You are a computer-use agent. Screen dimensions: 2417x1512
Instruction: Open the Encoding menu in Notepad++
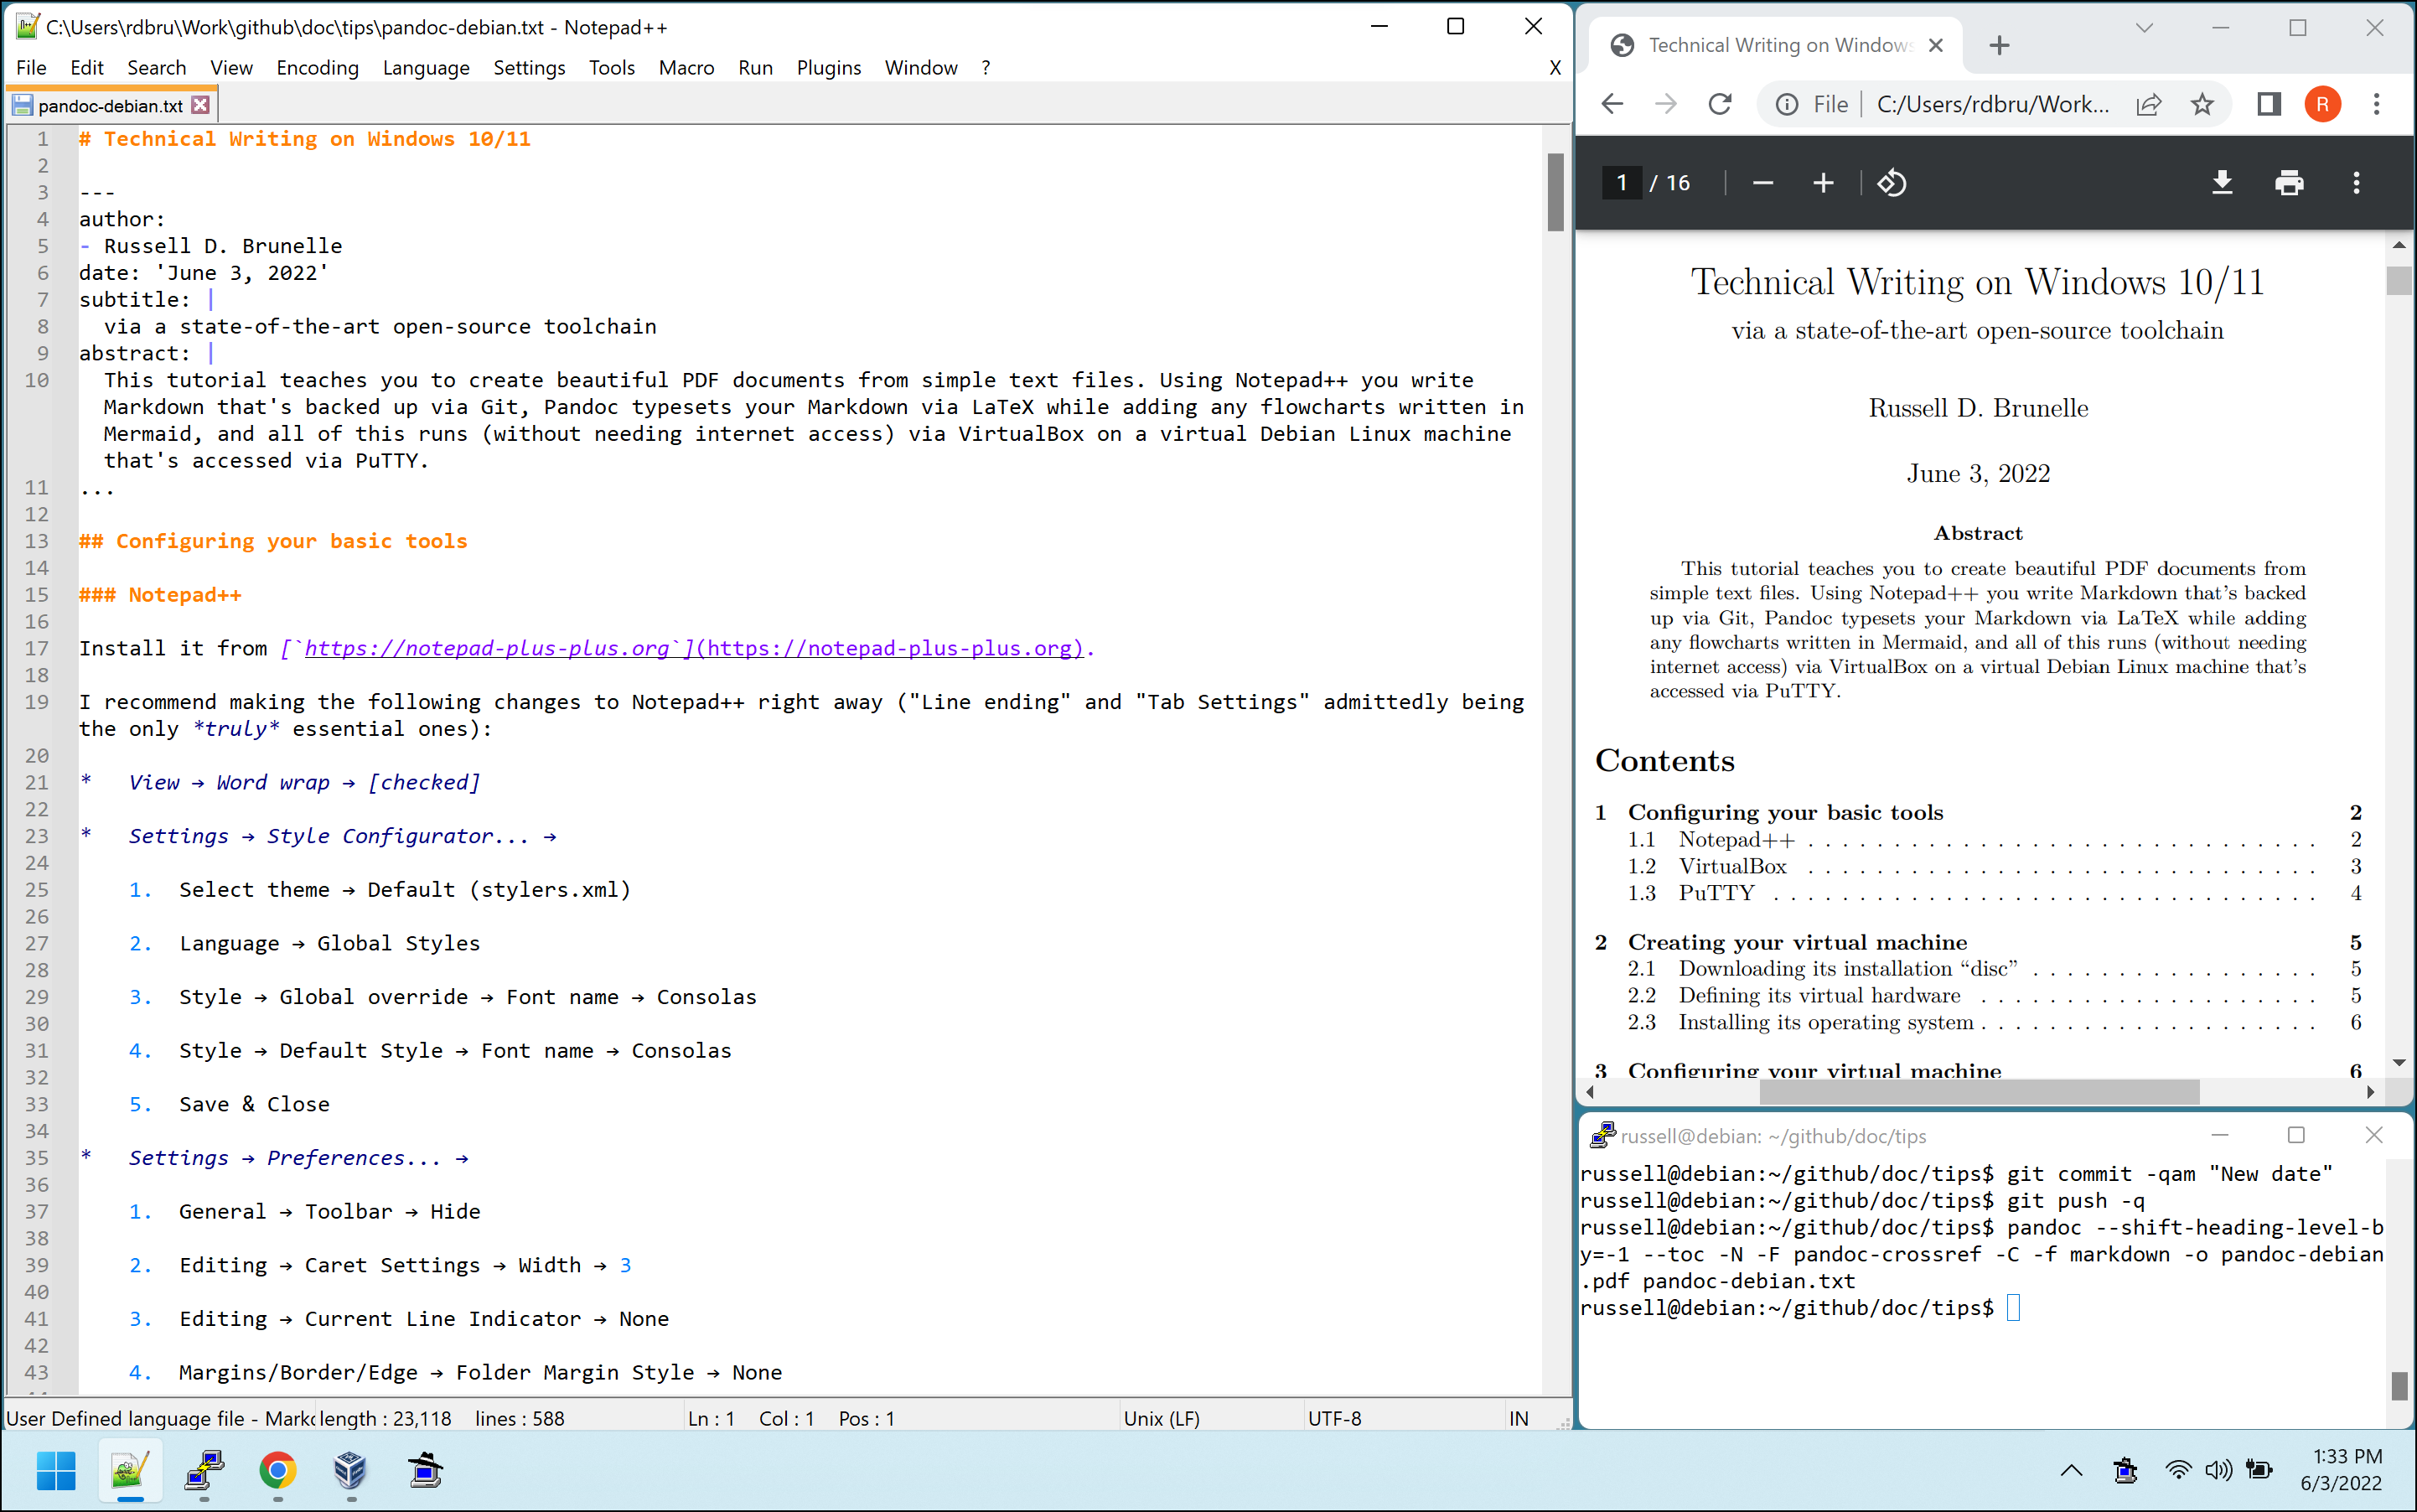[317, 67]
